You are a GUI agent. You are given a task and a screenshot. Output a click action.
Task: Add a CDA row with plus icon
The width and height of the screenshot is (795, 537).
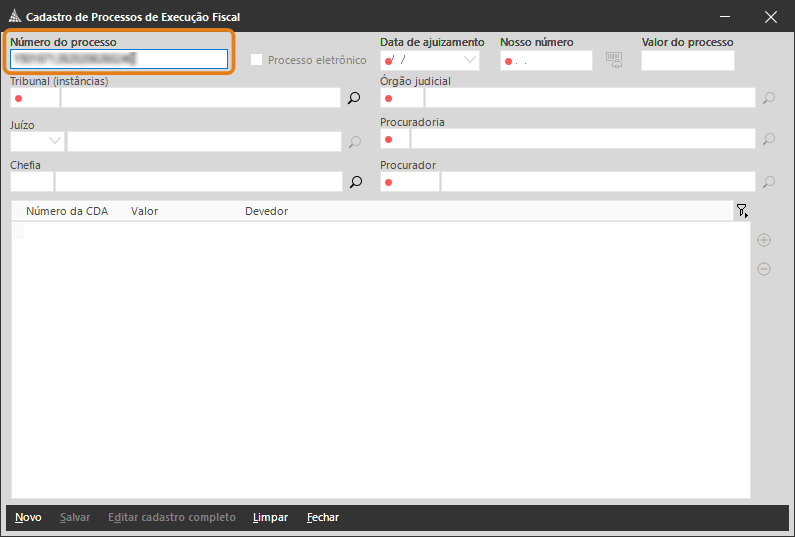point(764,240)
